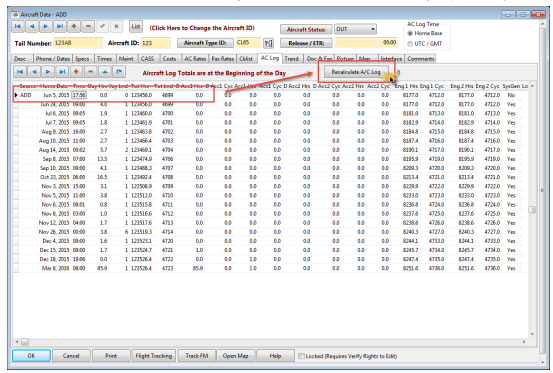Screen dimensions: 553x373
Task: Go to previous AC Log entry
Action: coord(34,72)
